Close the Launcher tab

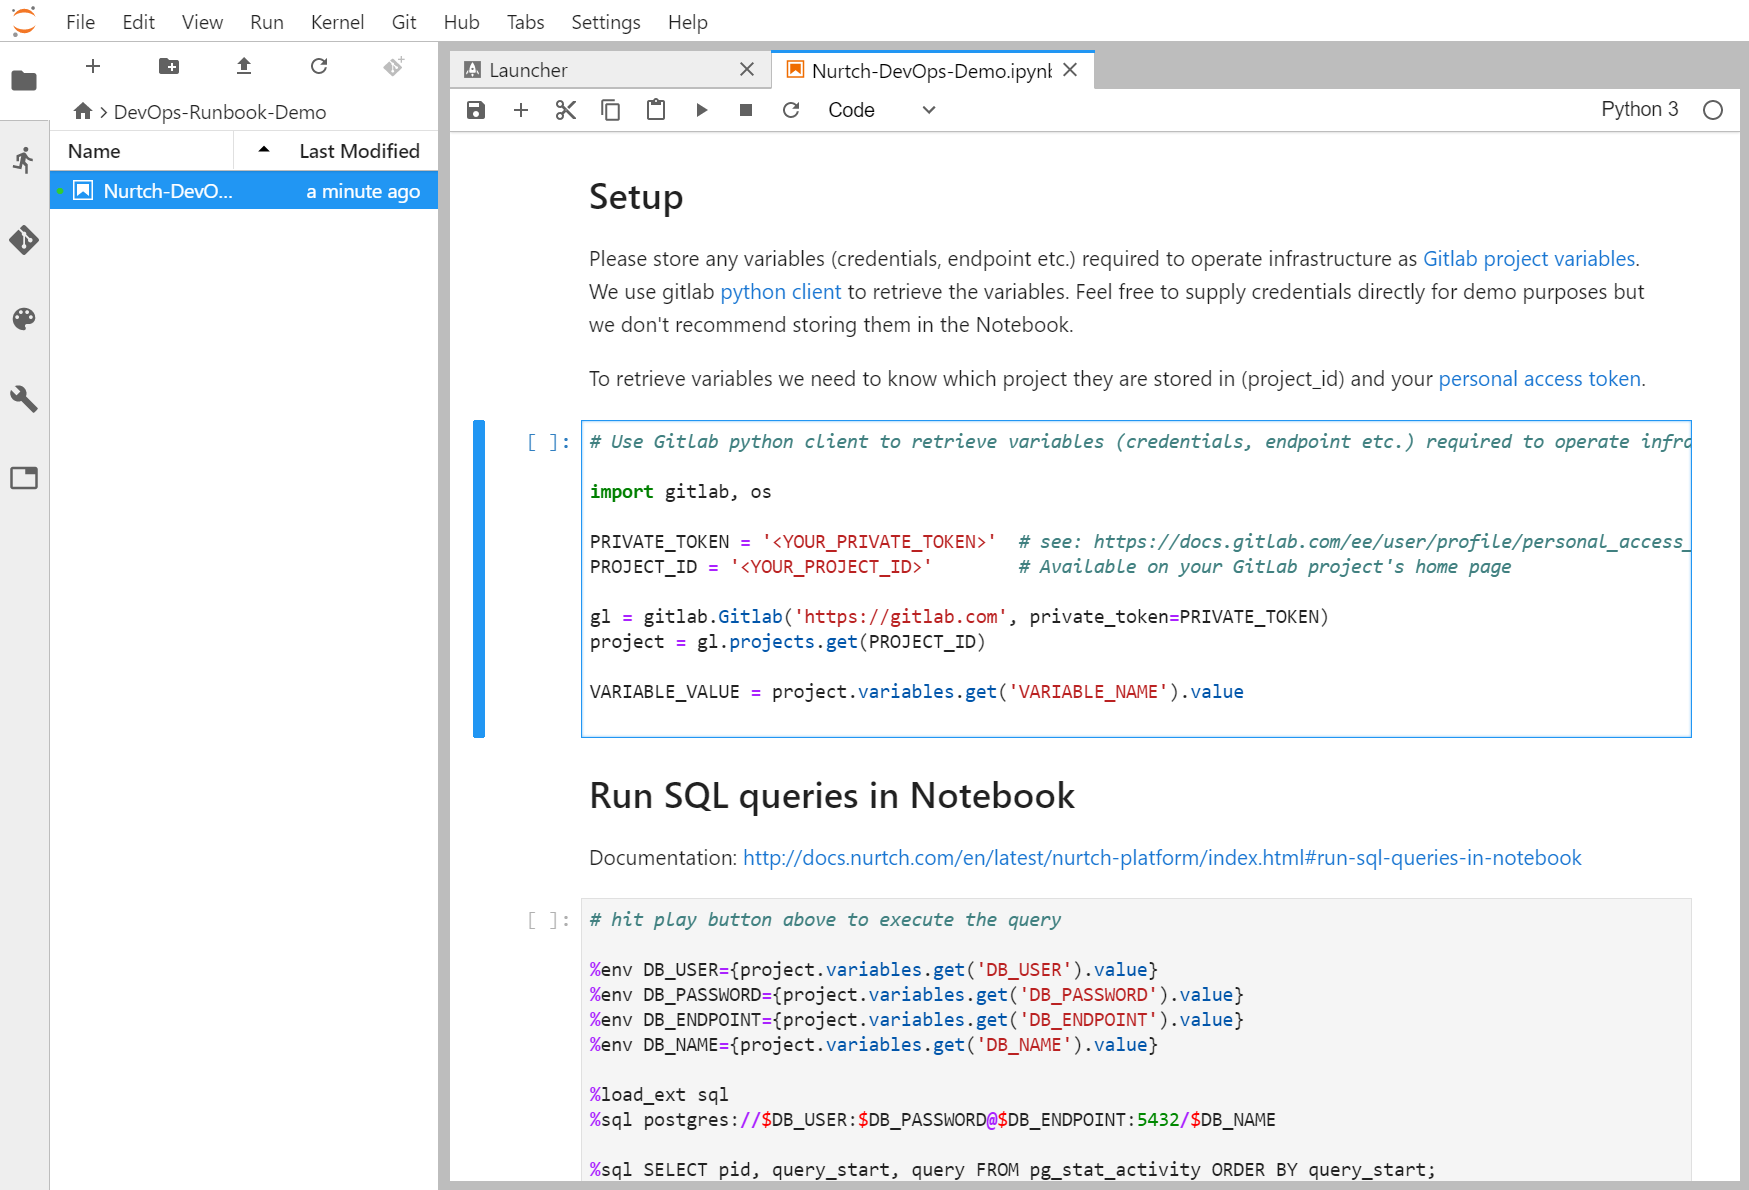tap(747, 69)
